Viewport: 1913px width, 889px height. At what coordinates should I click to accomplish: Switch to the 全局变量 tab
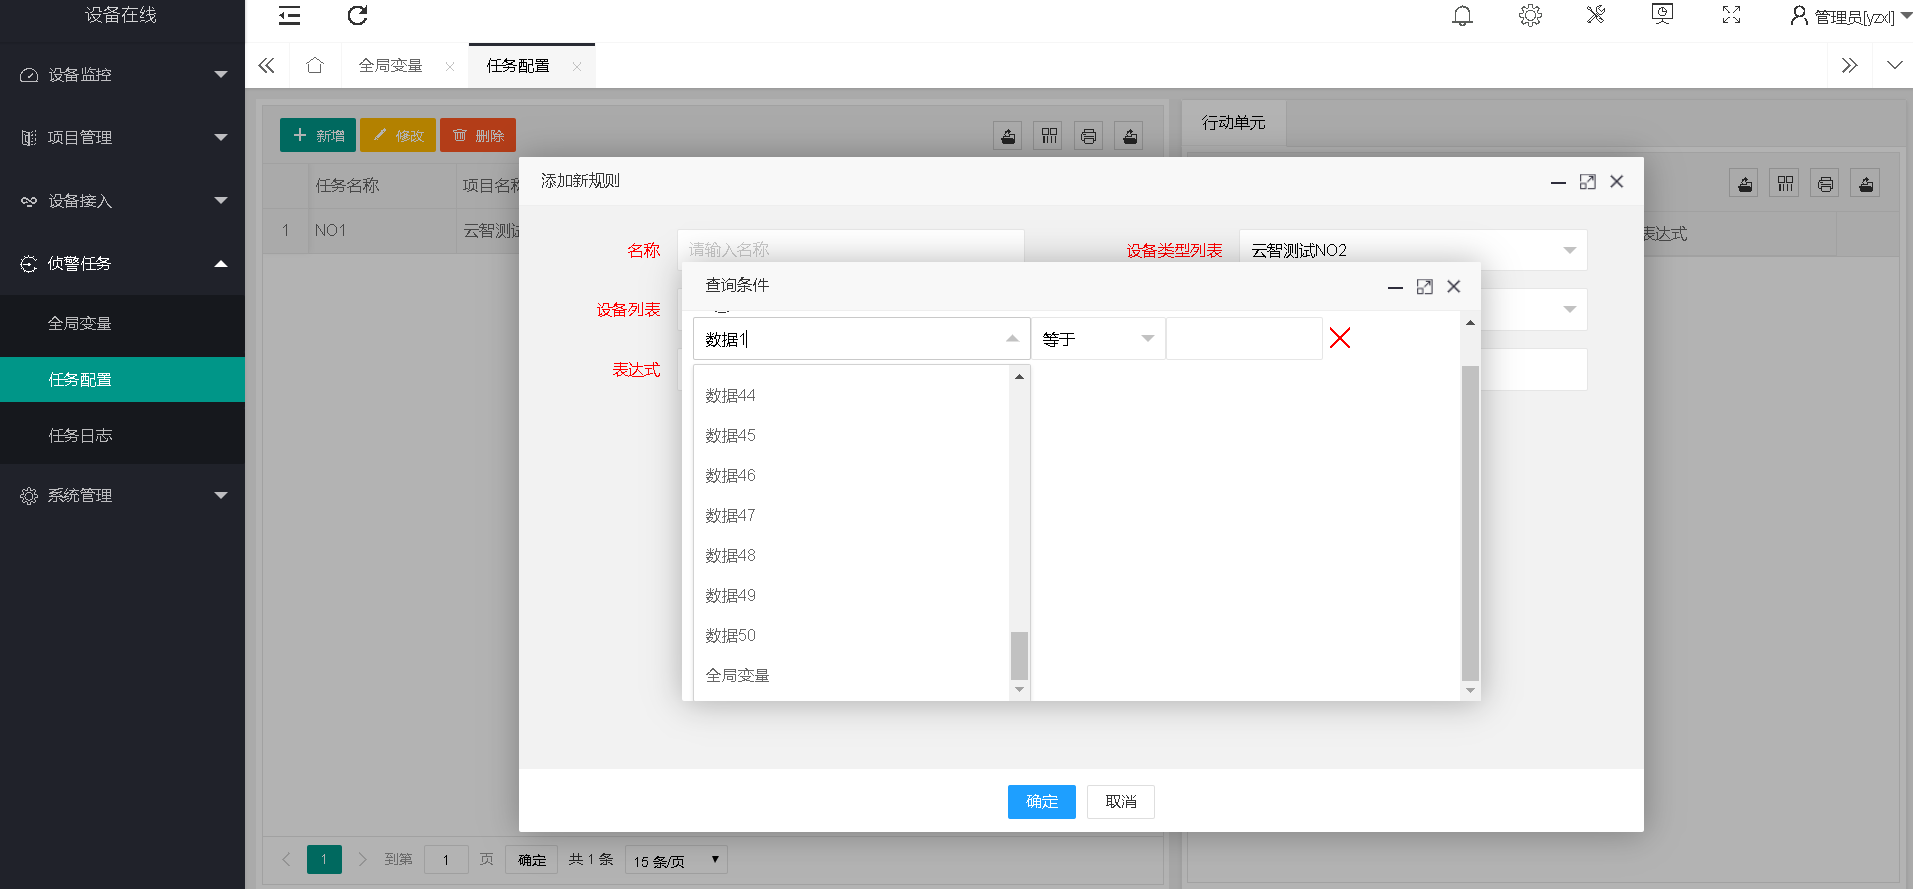coord(390,66)
